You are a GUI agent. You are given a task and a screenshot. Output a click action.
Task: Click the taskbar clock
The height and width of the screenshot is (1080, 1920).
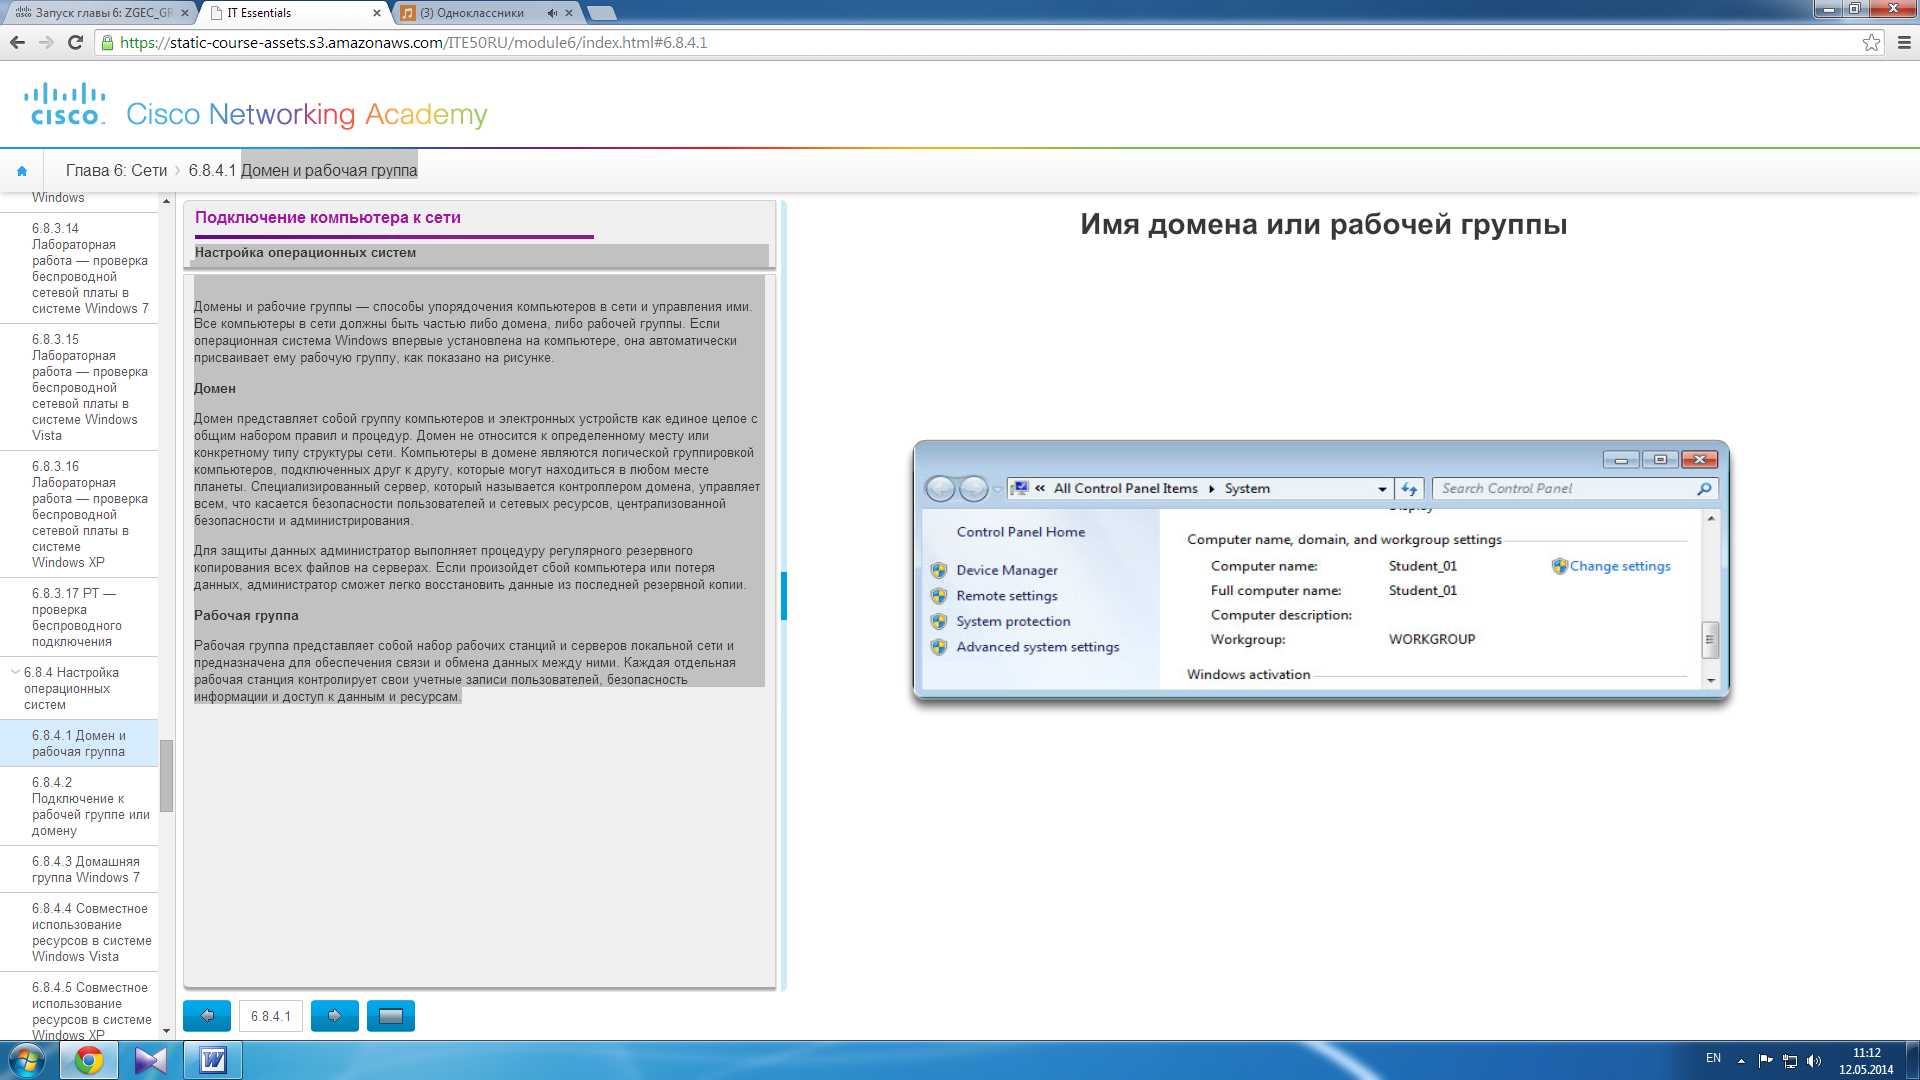point(1866,1061)
